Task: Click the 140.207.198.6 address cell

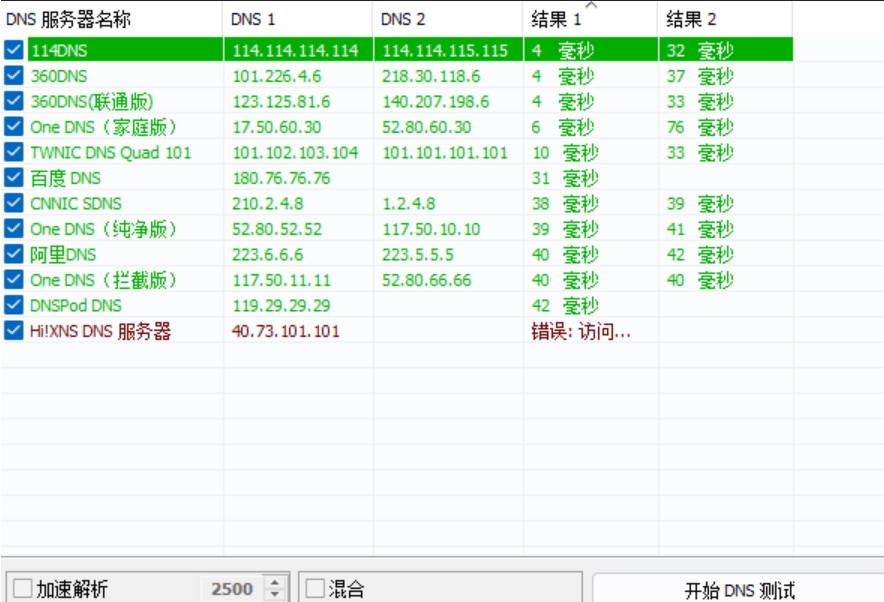Action: coord(448,101)
